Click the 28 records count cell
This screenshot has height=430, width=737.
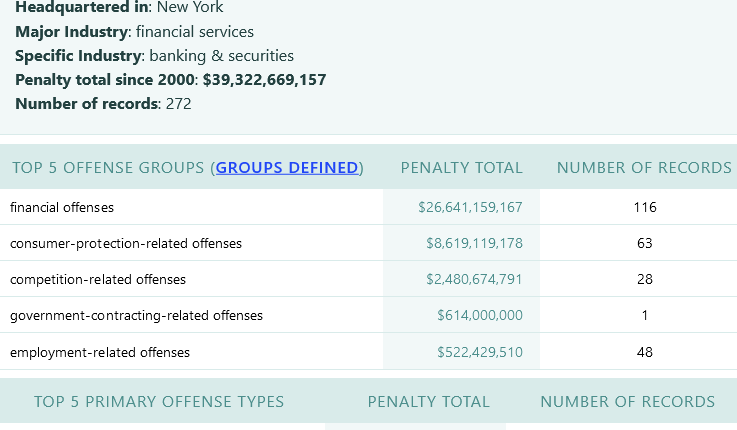[645, 279]
